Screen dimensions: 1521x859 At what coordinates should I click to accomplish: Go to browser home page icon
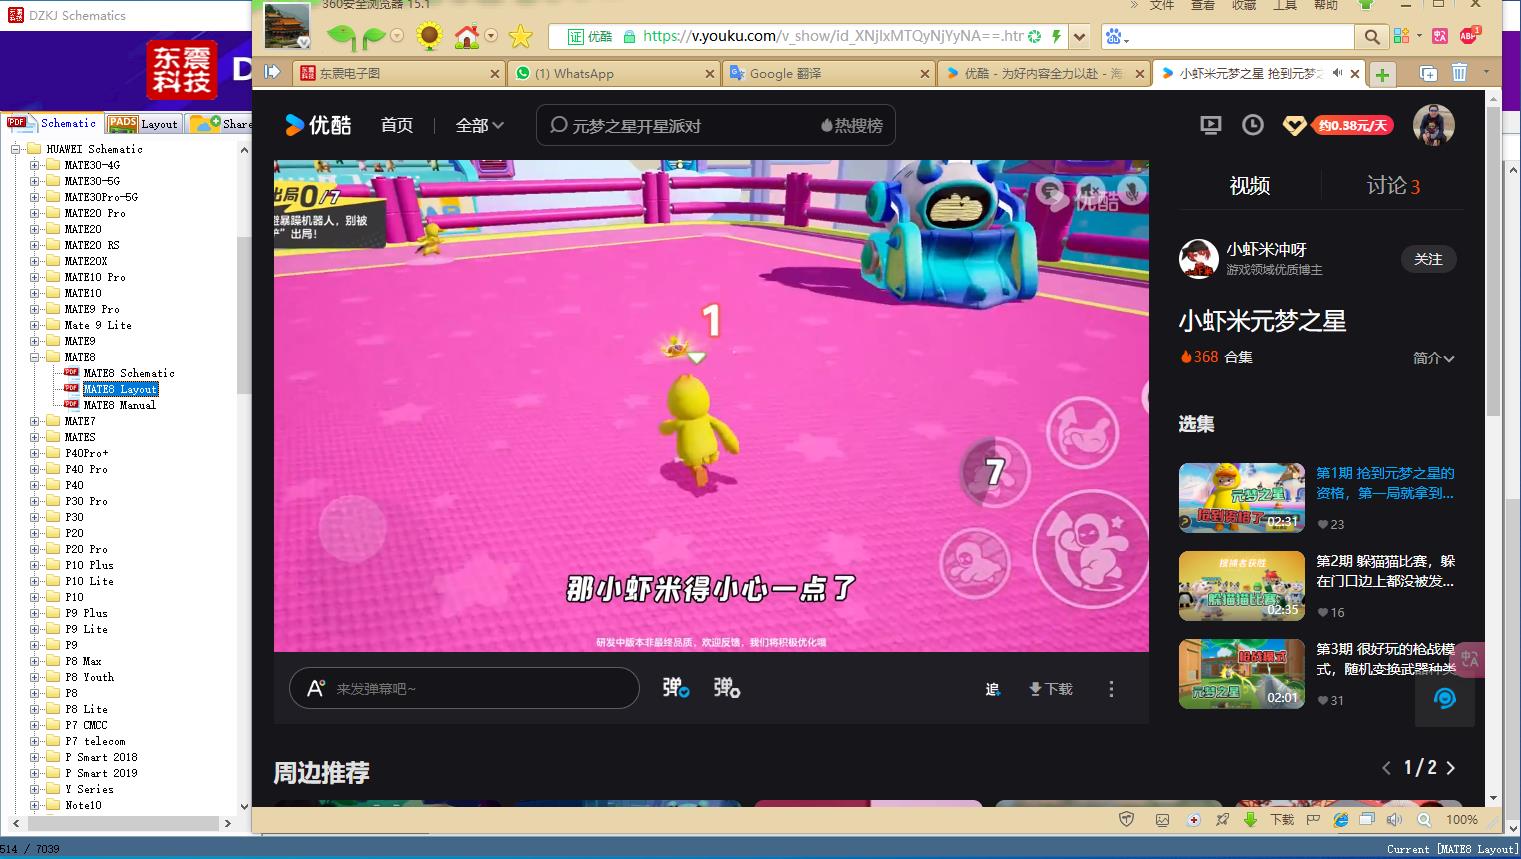(466, 37)
